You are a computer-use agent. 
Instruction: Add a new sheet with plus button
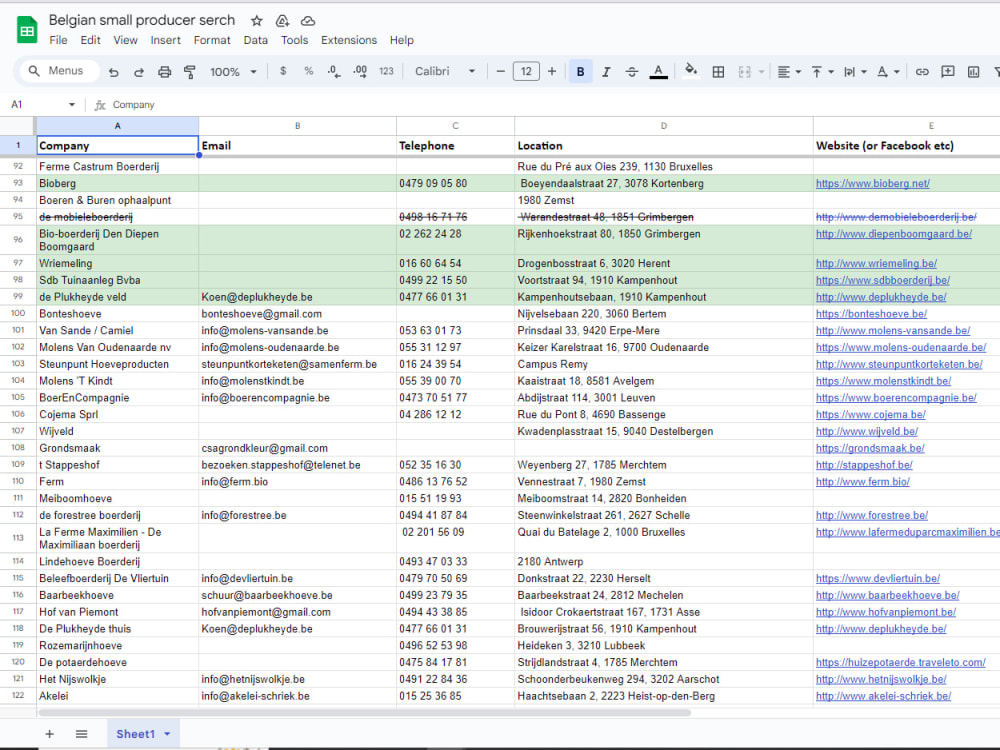[x=49, y=734]
